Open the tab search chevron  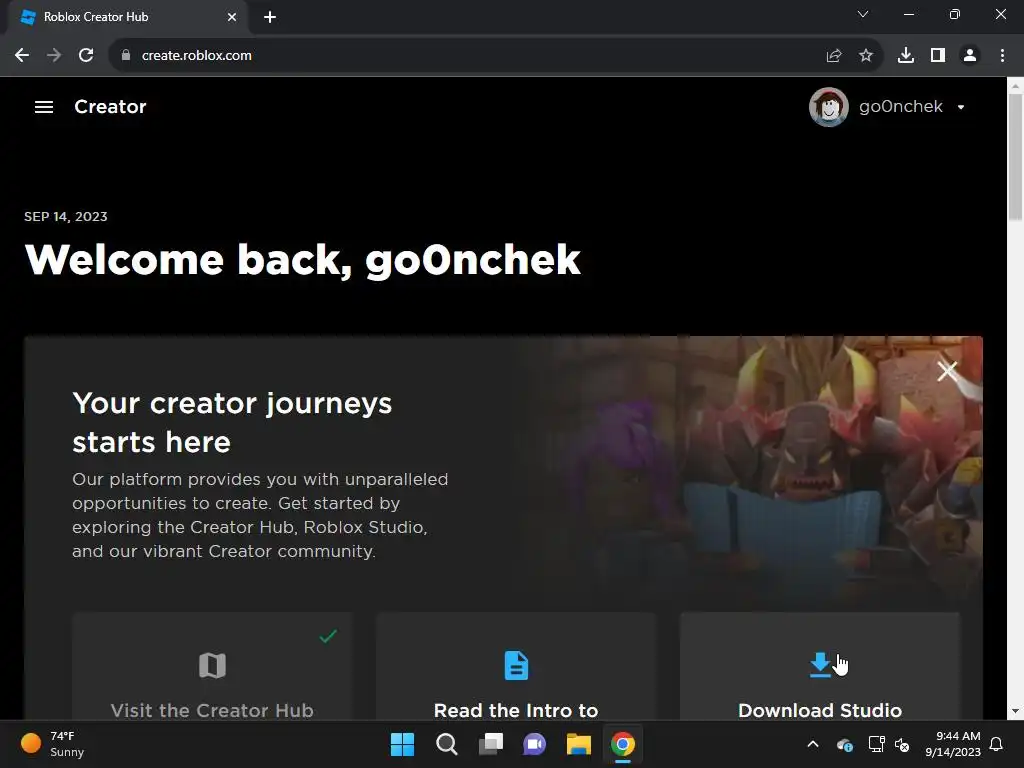pyautogui.click(x=863, y=14)
